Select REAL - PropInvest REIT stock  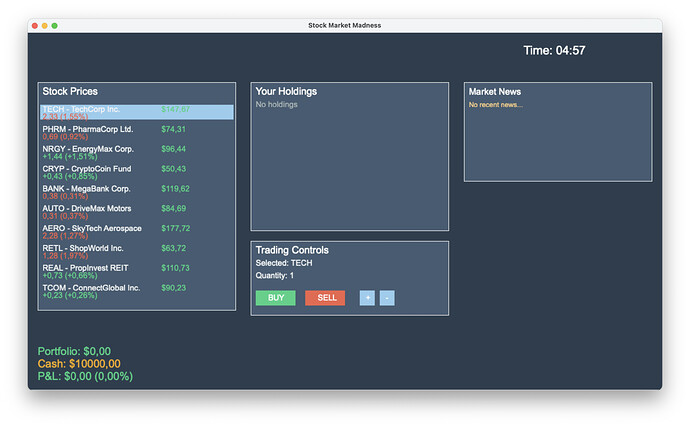click(x=136, y=272)
